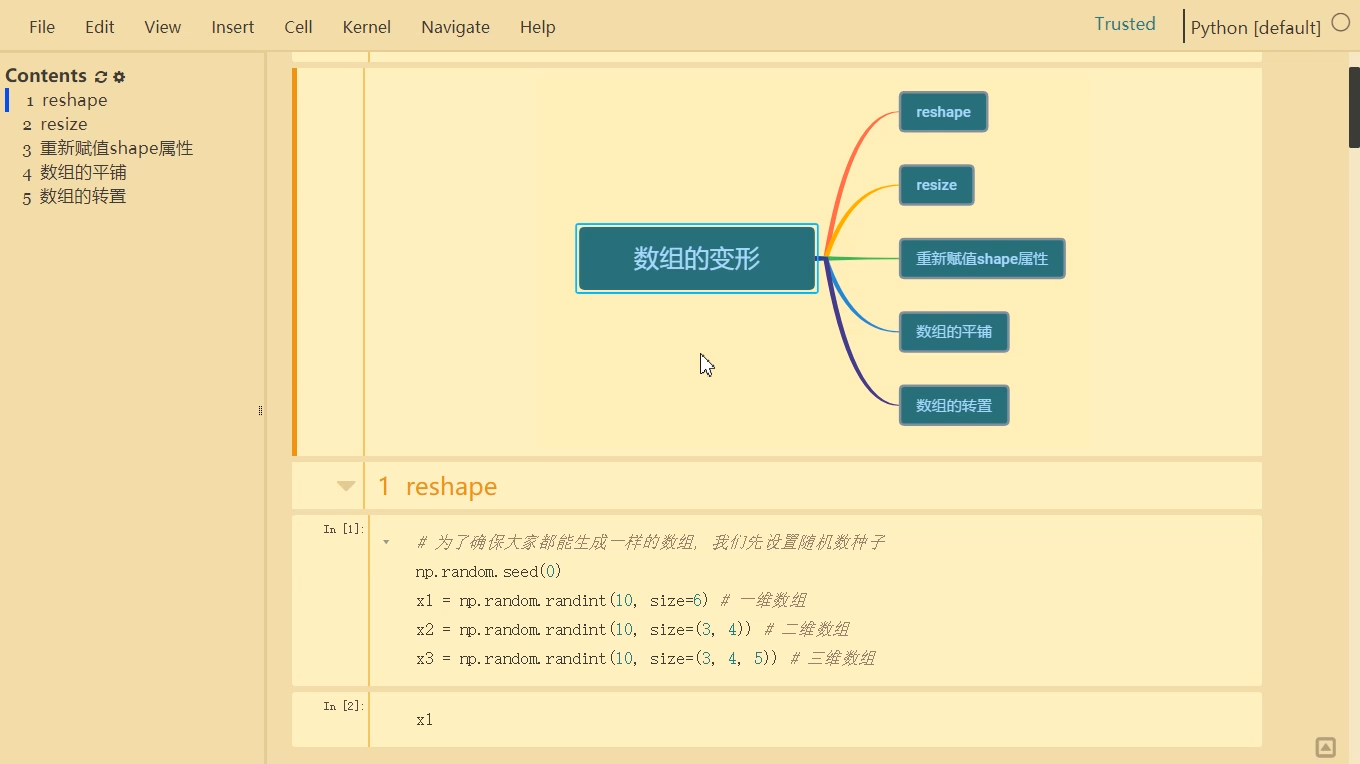Open the Help menu
The width and height of the screenshot is (1360, 764).
(x=538, y=27)
